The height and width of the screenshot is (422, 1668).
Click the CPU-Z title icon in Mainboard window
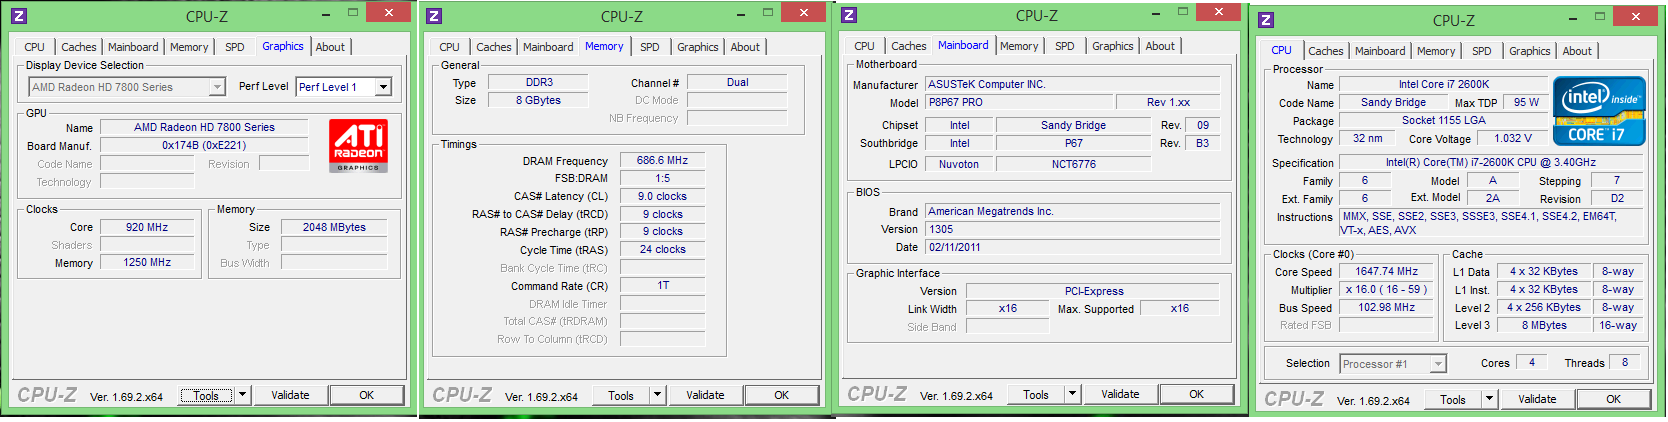(848, 15)
